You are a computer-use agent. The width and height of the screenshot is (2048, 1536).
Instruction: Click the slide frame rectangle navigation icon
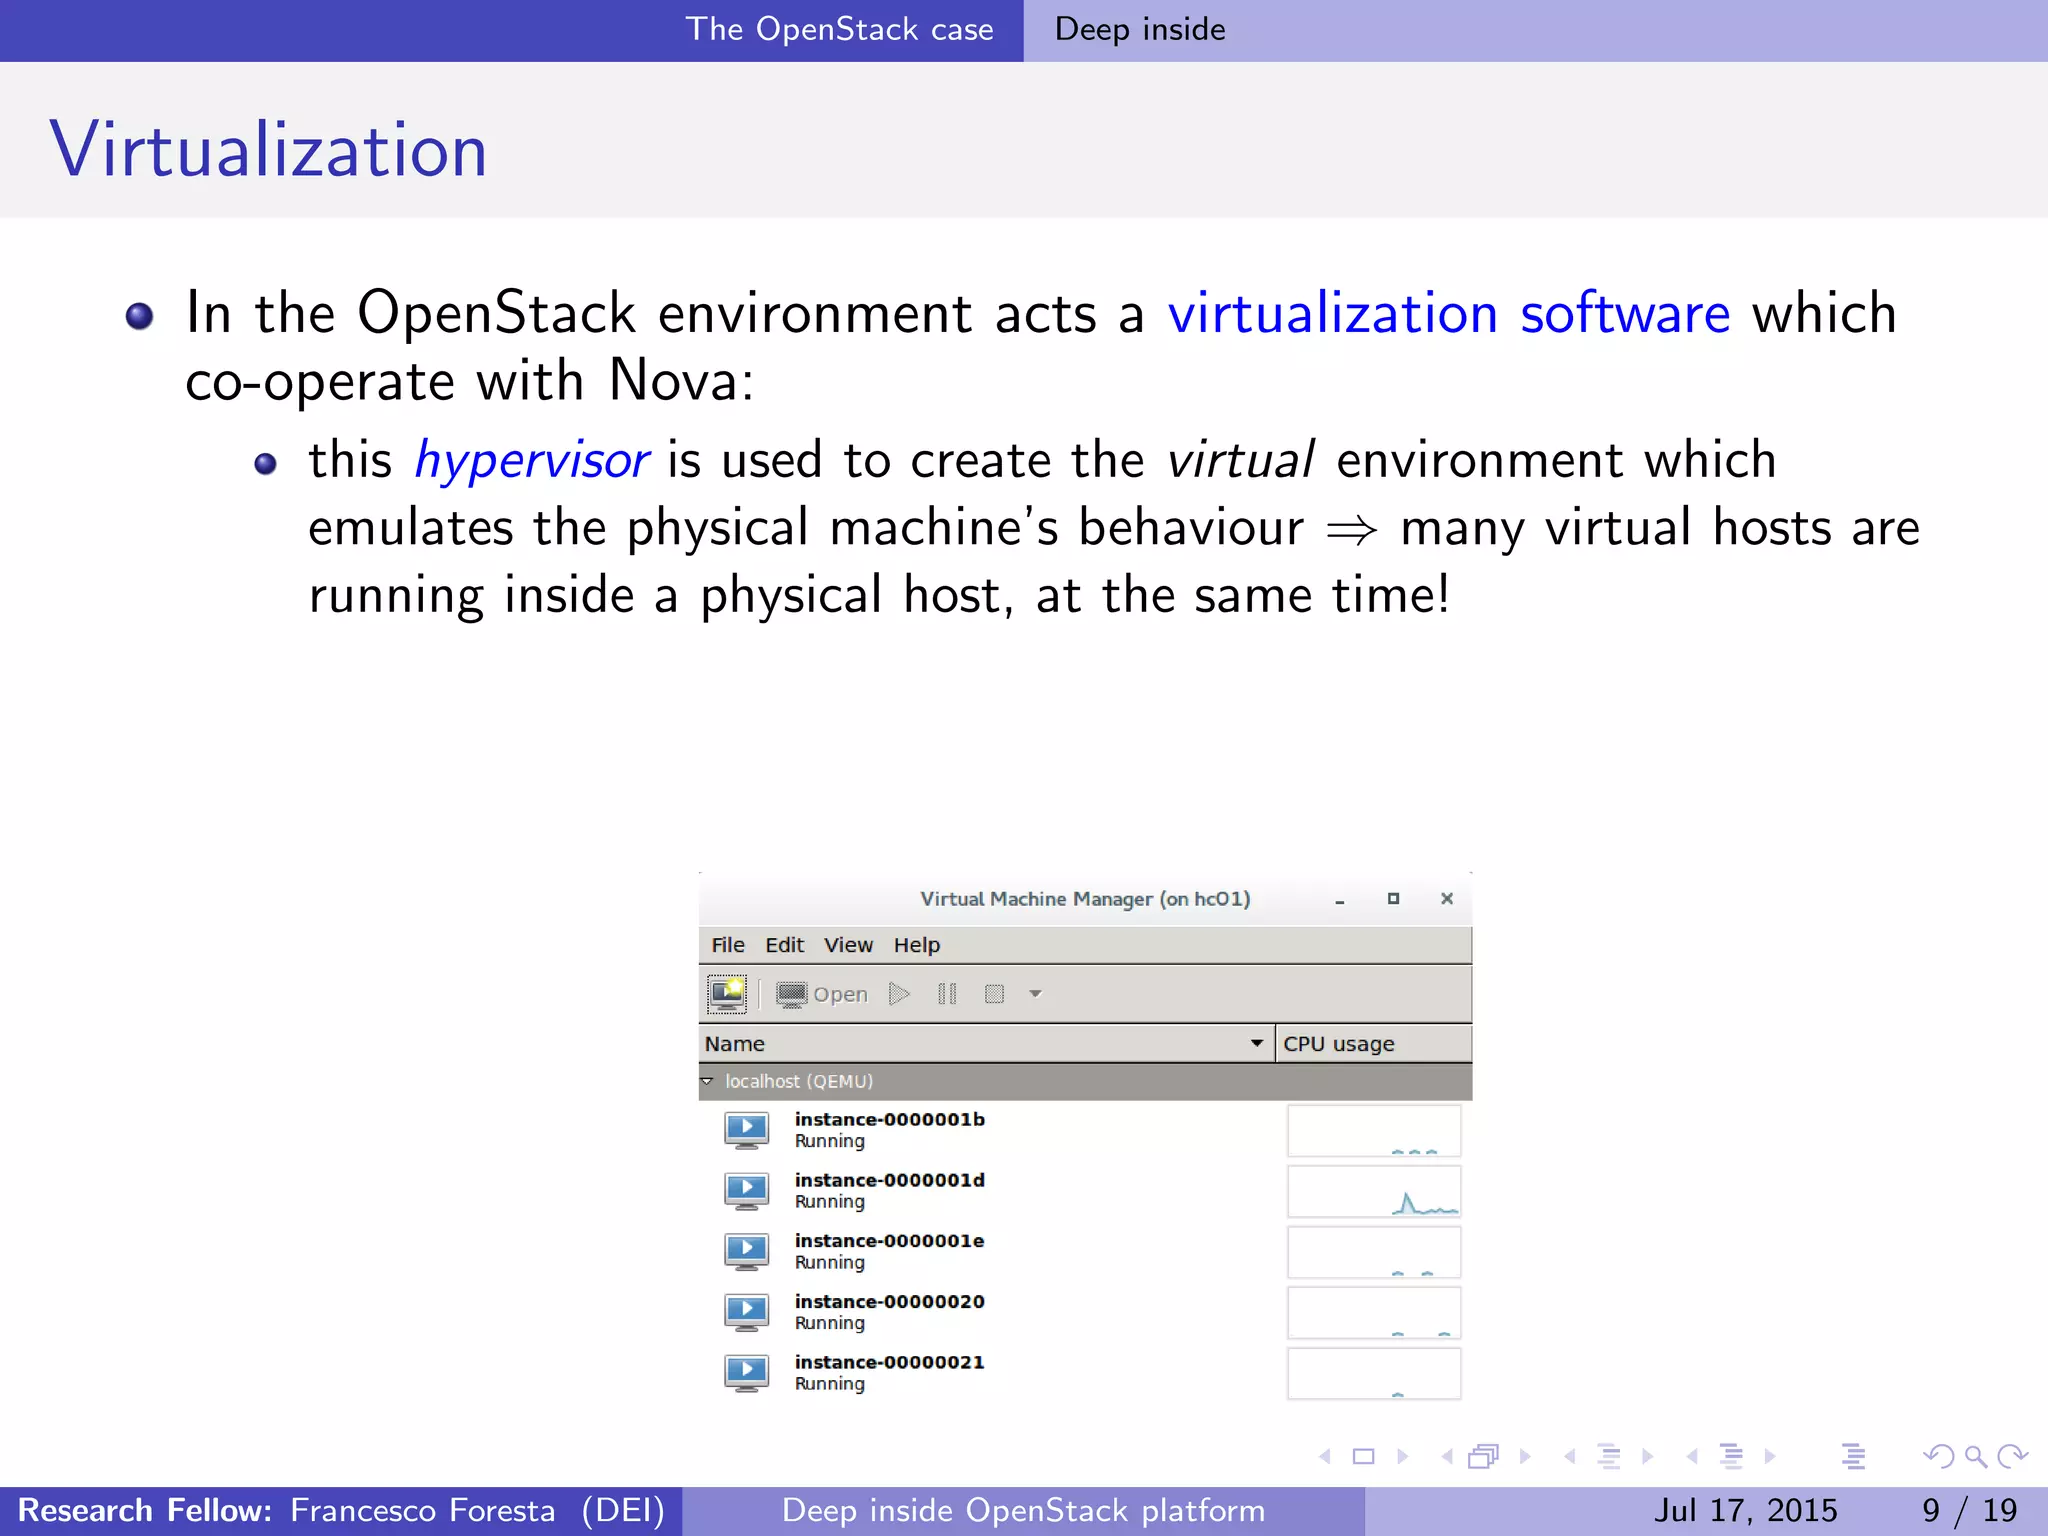[1363, 1457]
